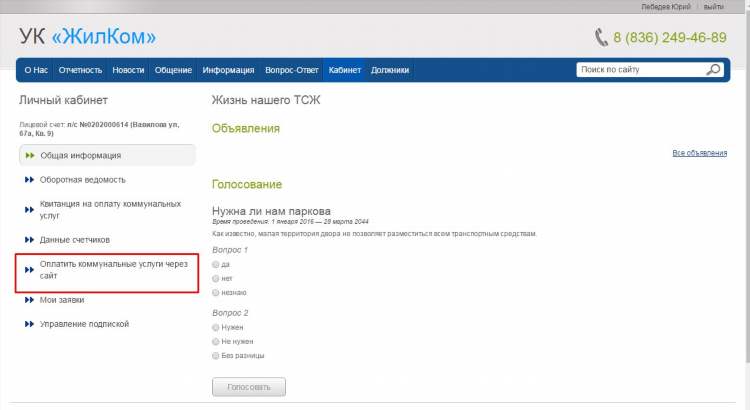Open Общая информация sidebar item
Image resolution: width=750 pixels, height=410 pixels.
107,155
